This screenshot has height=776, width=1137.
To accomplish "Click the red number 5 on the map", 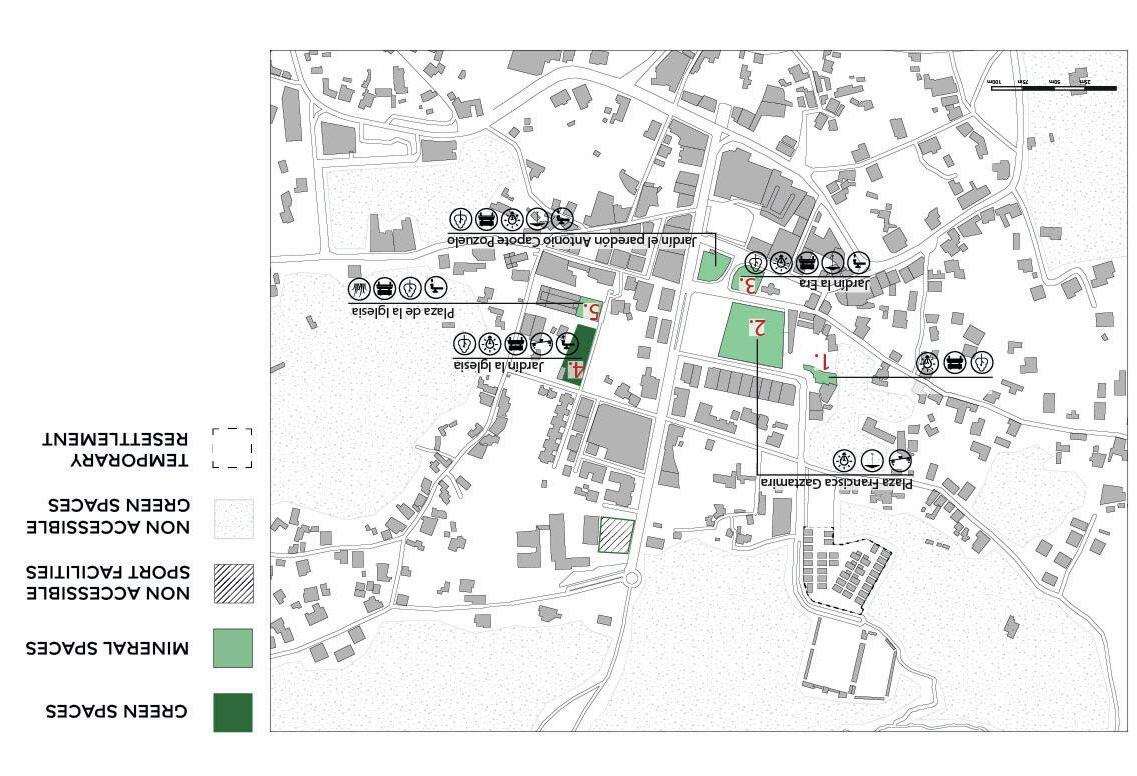I will (592, 312).
